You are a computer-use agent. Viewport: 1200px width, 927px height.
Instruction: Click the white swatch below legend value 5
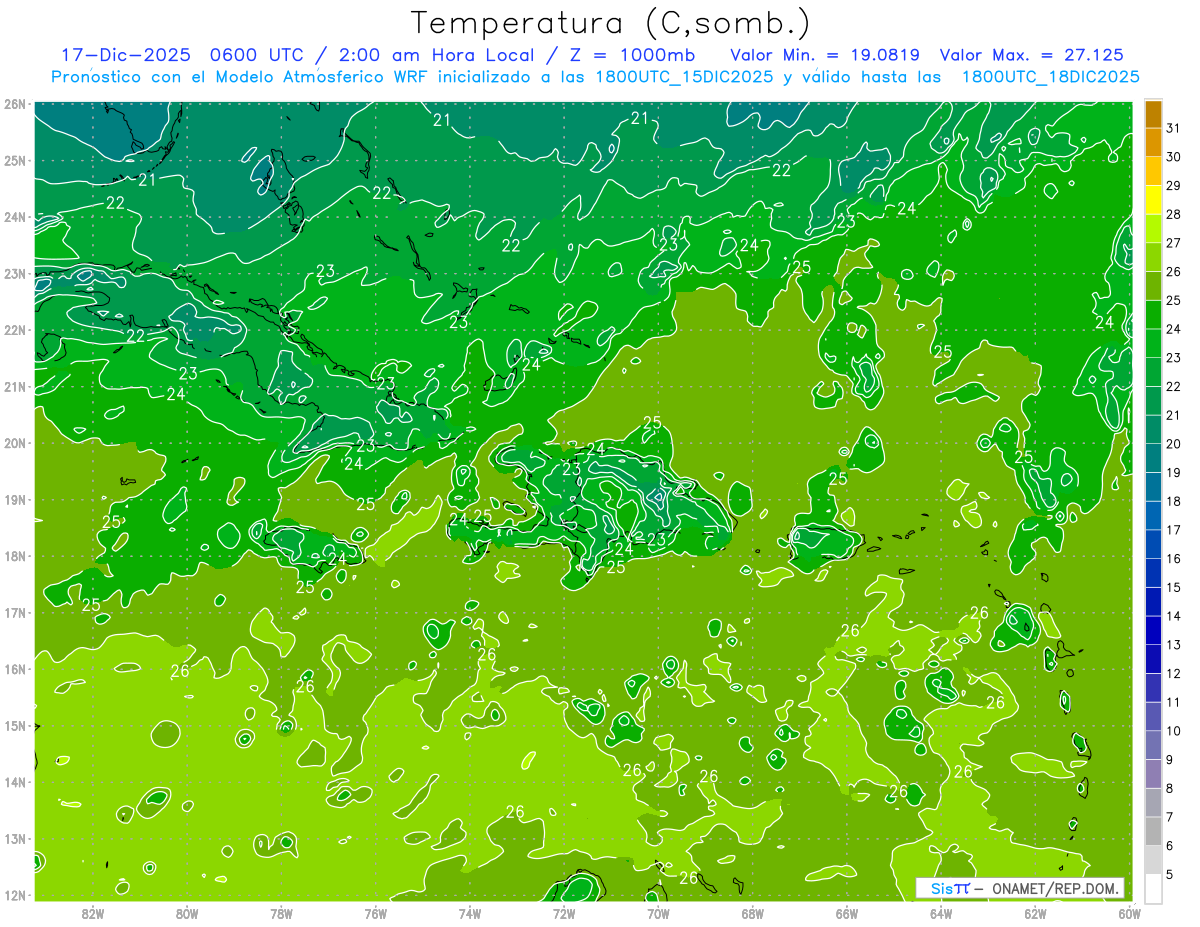tap(1153, 888)
